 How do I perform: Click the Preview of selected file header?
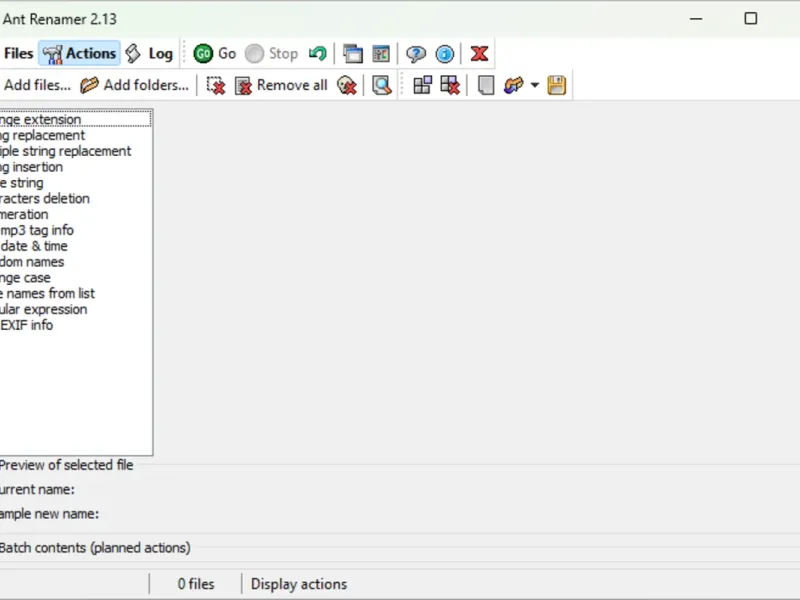tap(66, 465)
